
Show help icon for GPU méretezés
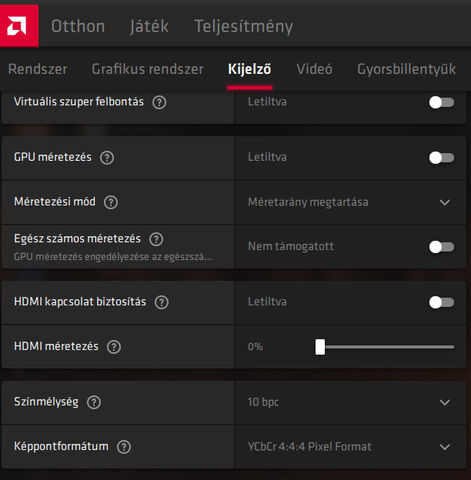[x=107, y=157]
